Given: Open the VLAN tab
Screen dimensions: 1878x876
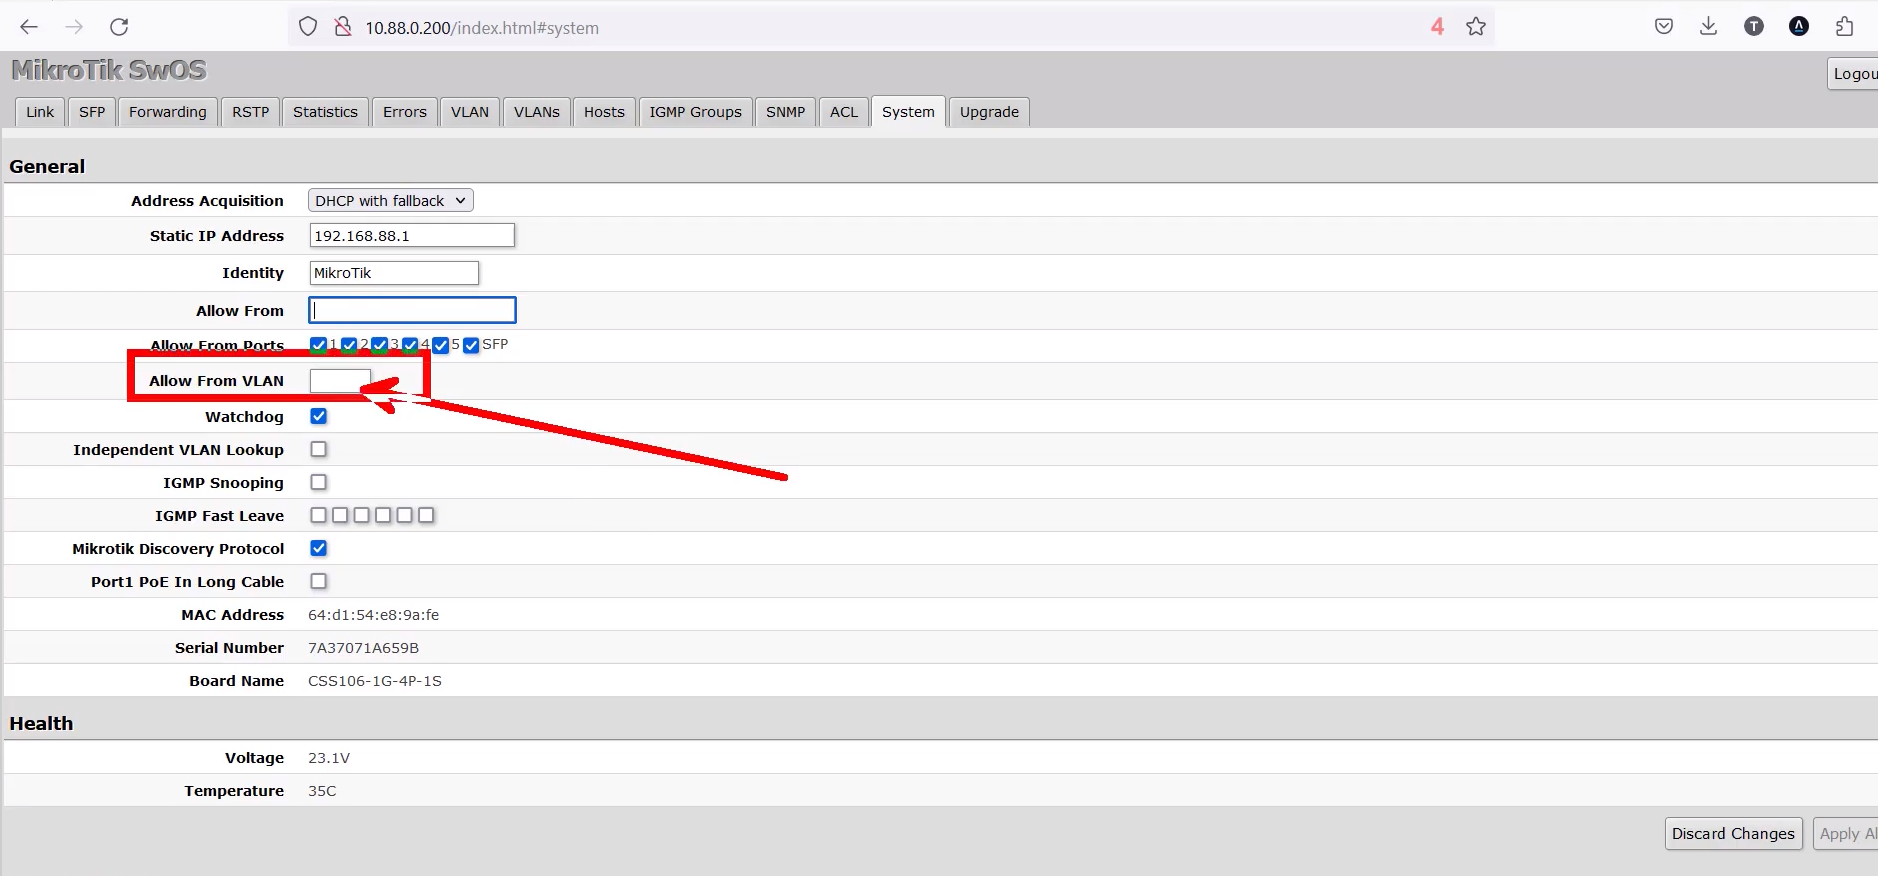Looking at the screenshot, I should click(470, 112).
